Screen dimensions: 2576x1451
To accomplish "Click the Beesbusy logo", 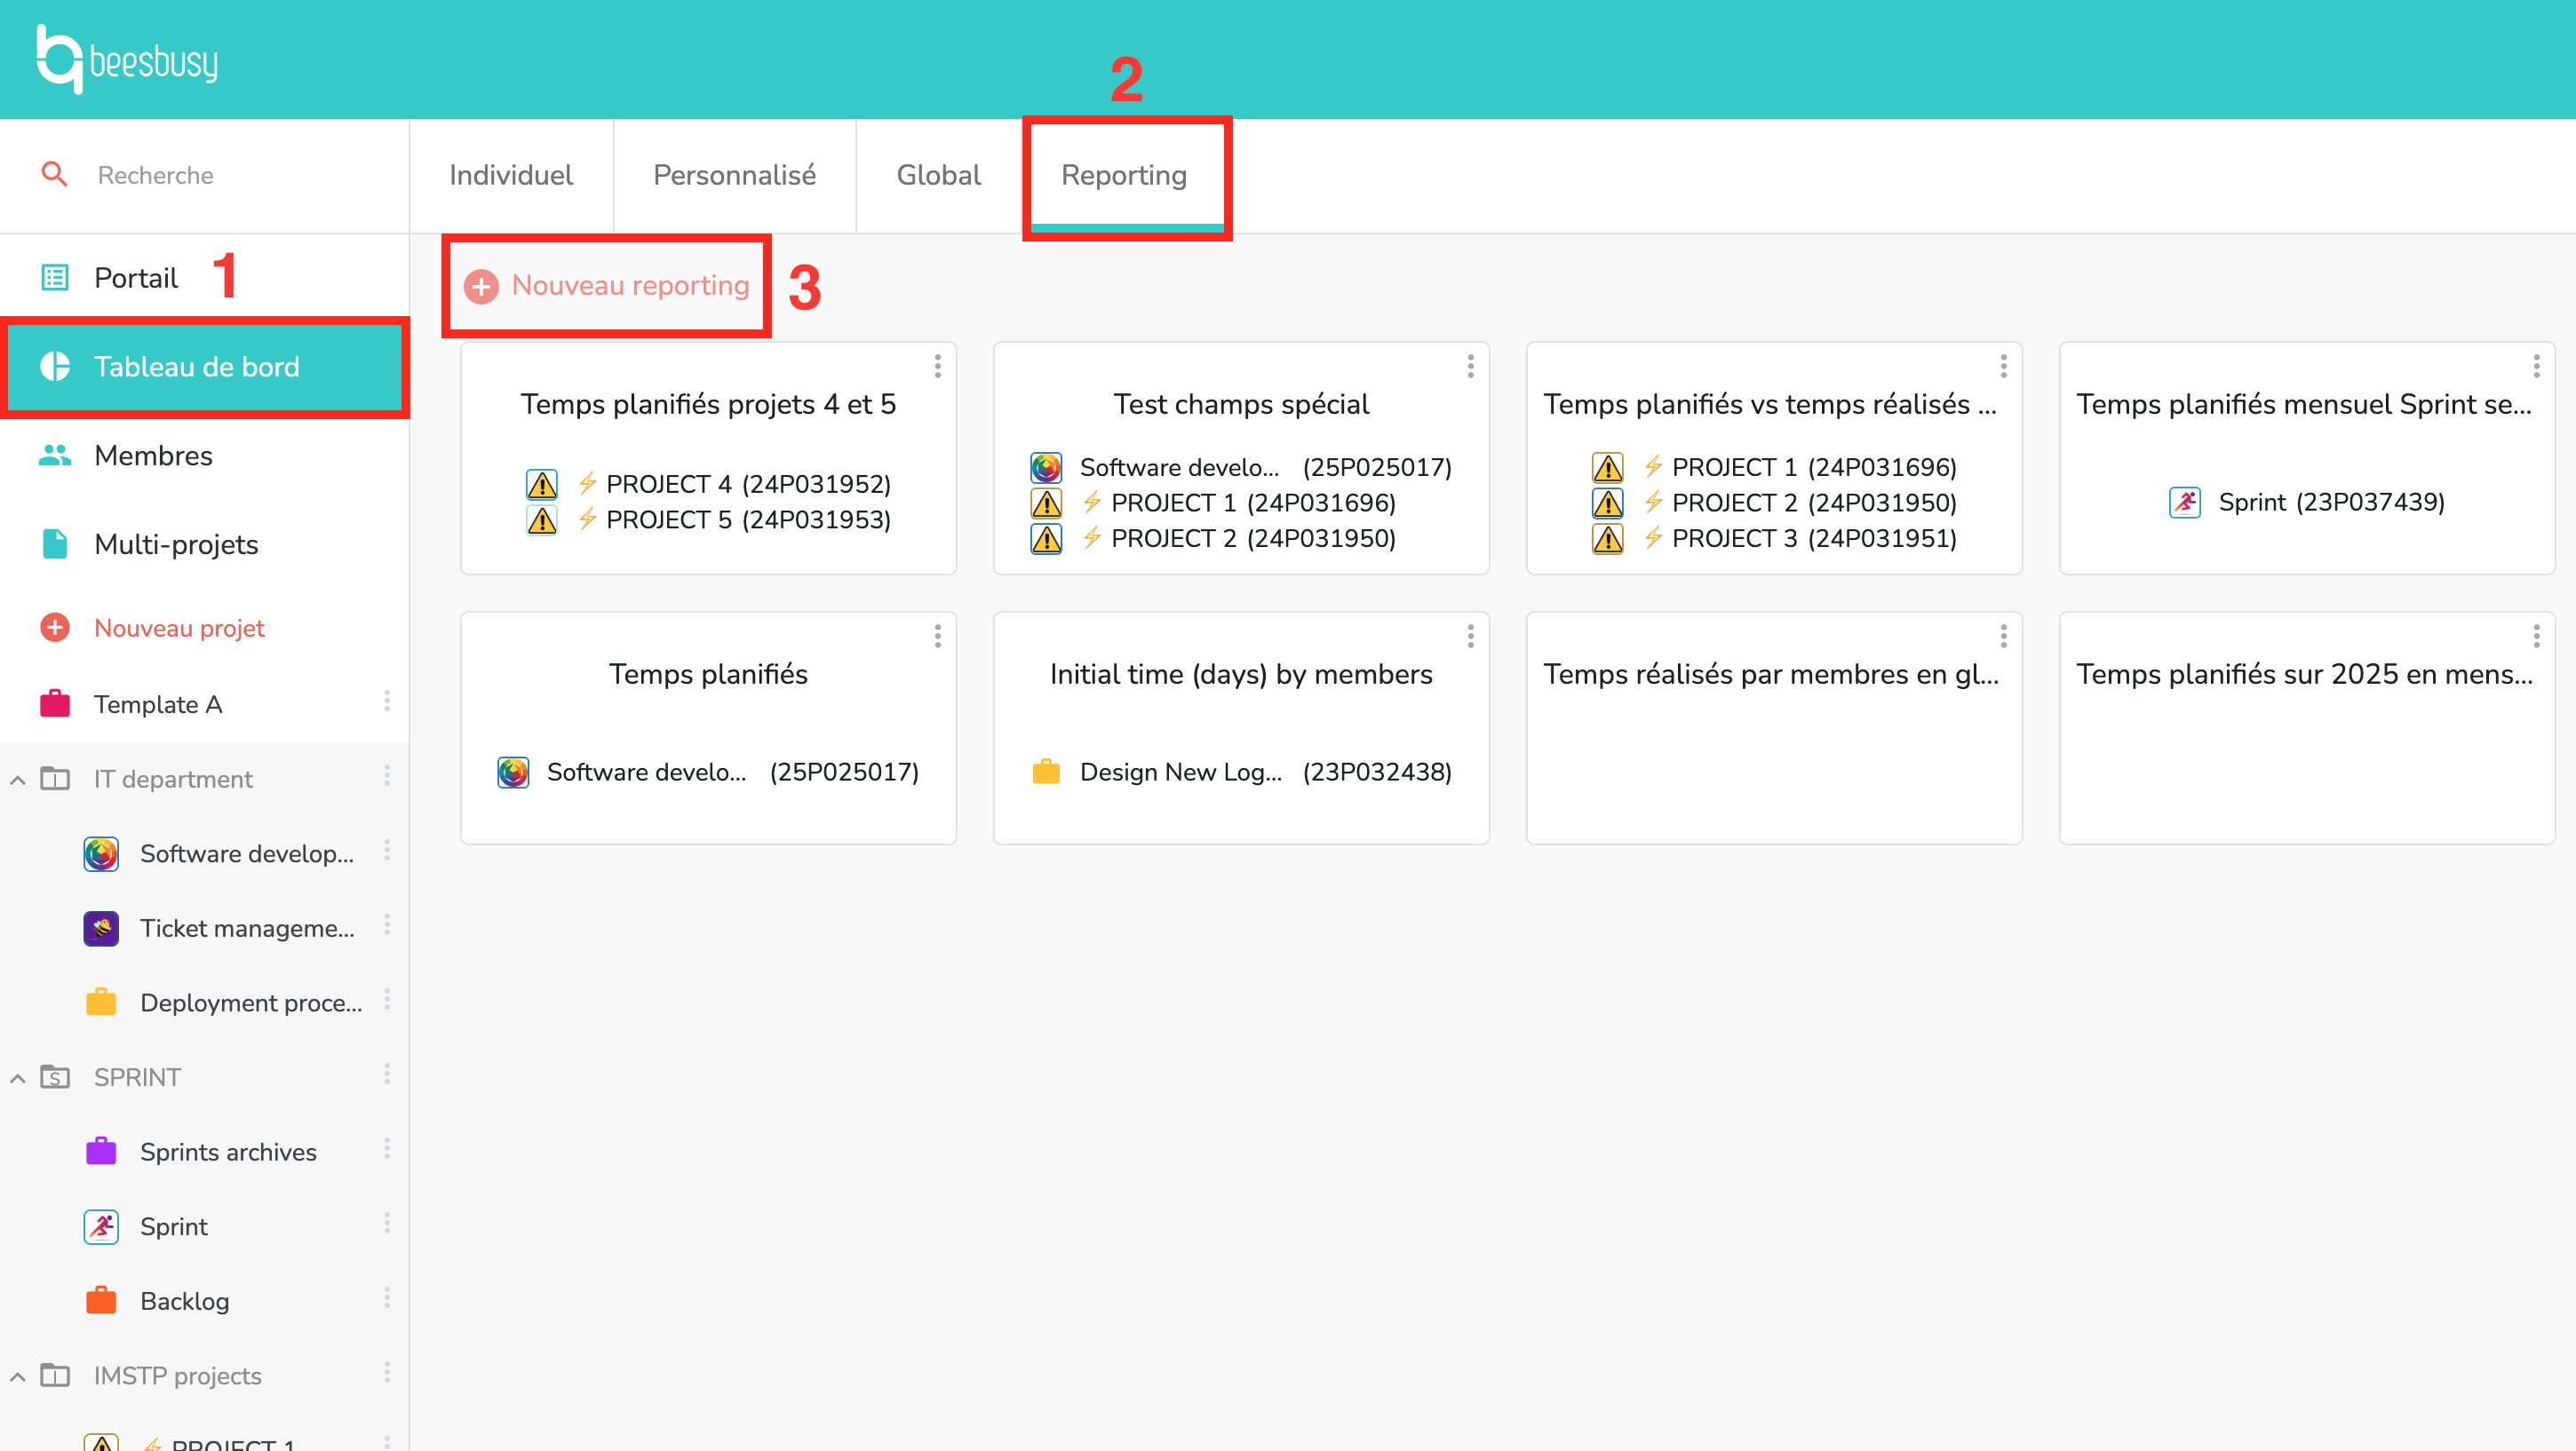I will [127, 60].
